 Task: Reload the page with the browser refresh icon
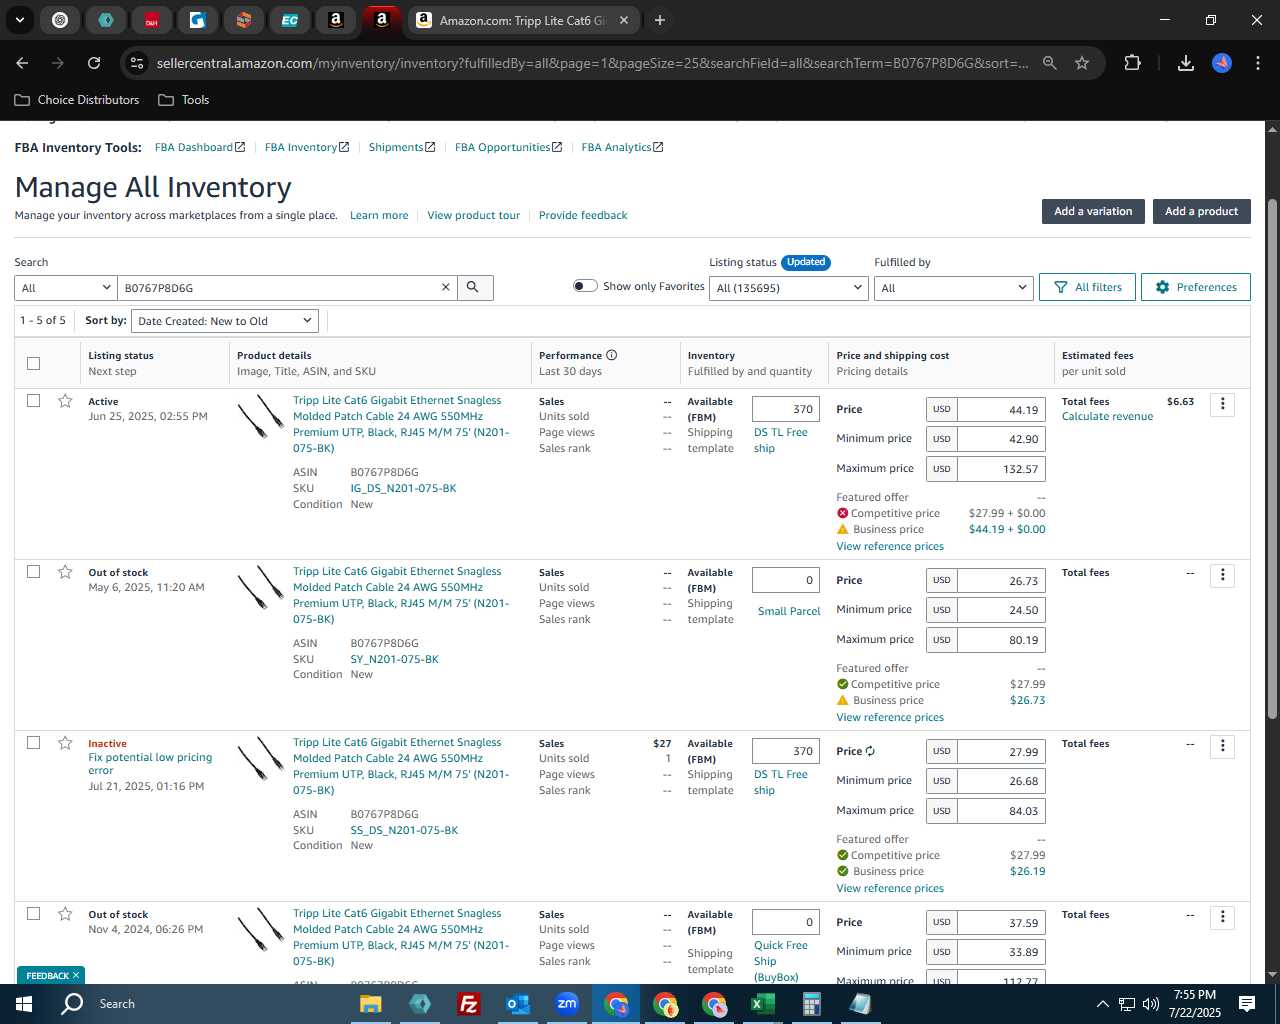[x=94, y=63]
